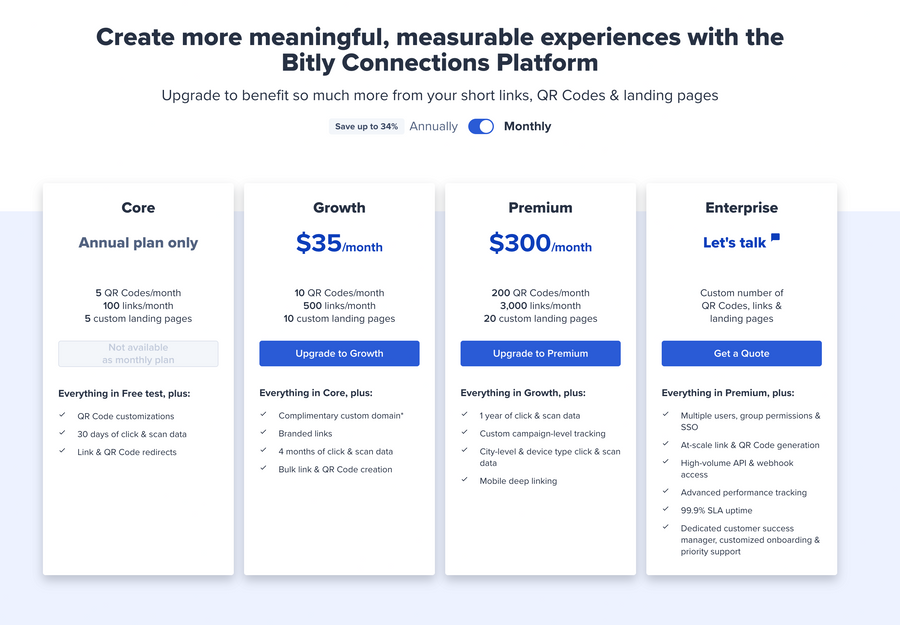Open the "Let's talk" contact link
Screen dimensions: 900x625
(x=735, y=240)
